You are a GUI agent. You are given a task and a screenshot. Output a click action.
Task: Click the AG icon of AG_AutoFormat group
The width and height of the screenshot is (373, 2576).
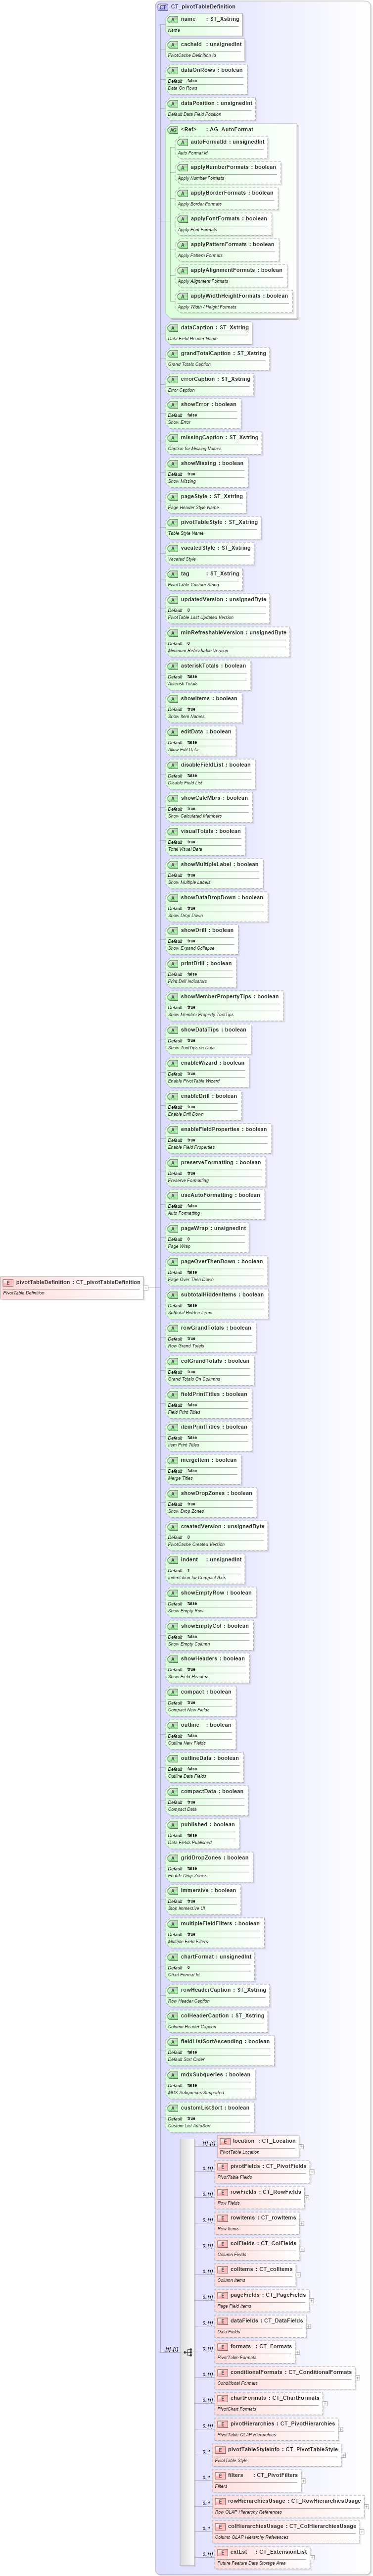(x=173, y=129)
